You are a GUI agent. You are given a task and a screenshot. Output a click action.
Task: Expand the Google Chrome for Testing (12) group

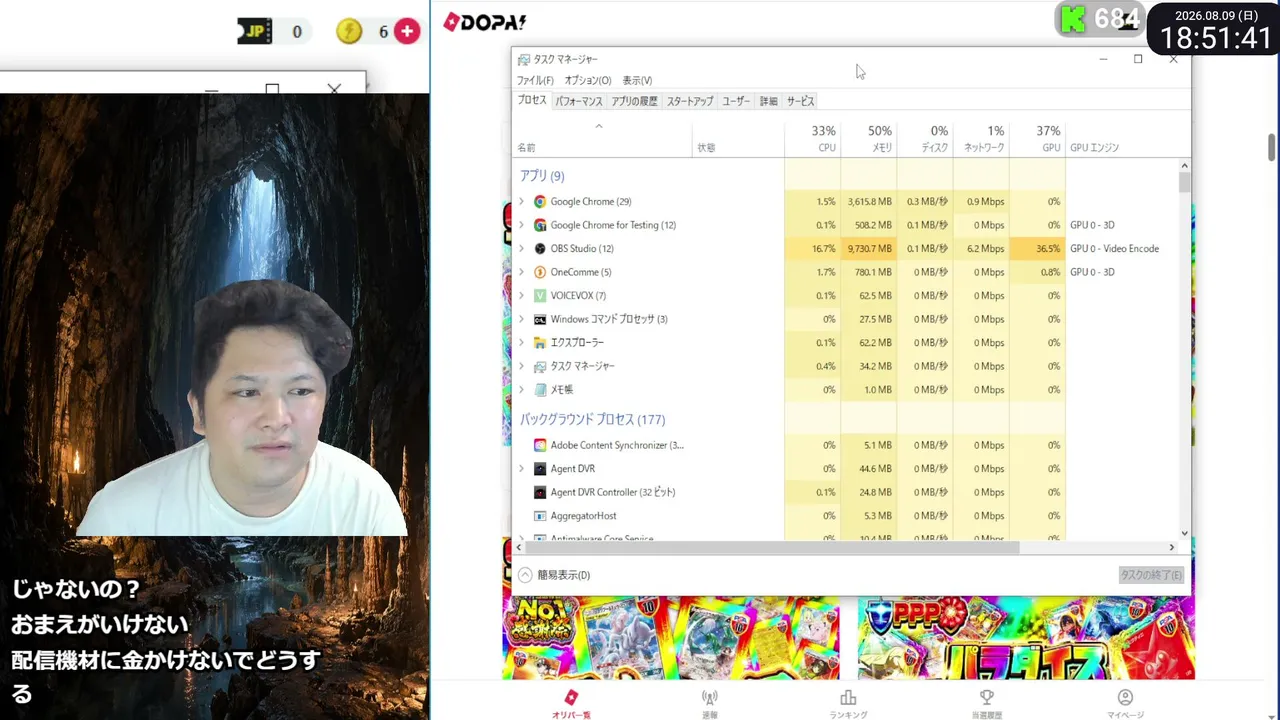pyautogui.click(x=521, y=225)
